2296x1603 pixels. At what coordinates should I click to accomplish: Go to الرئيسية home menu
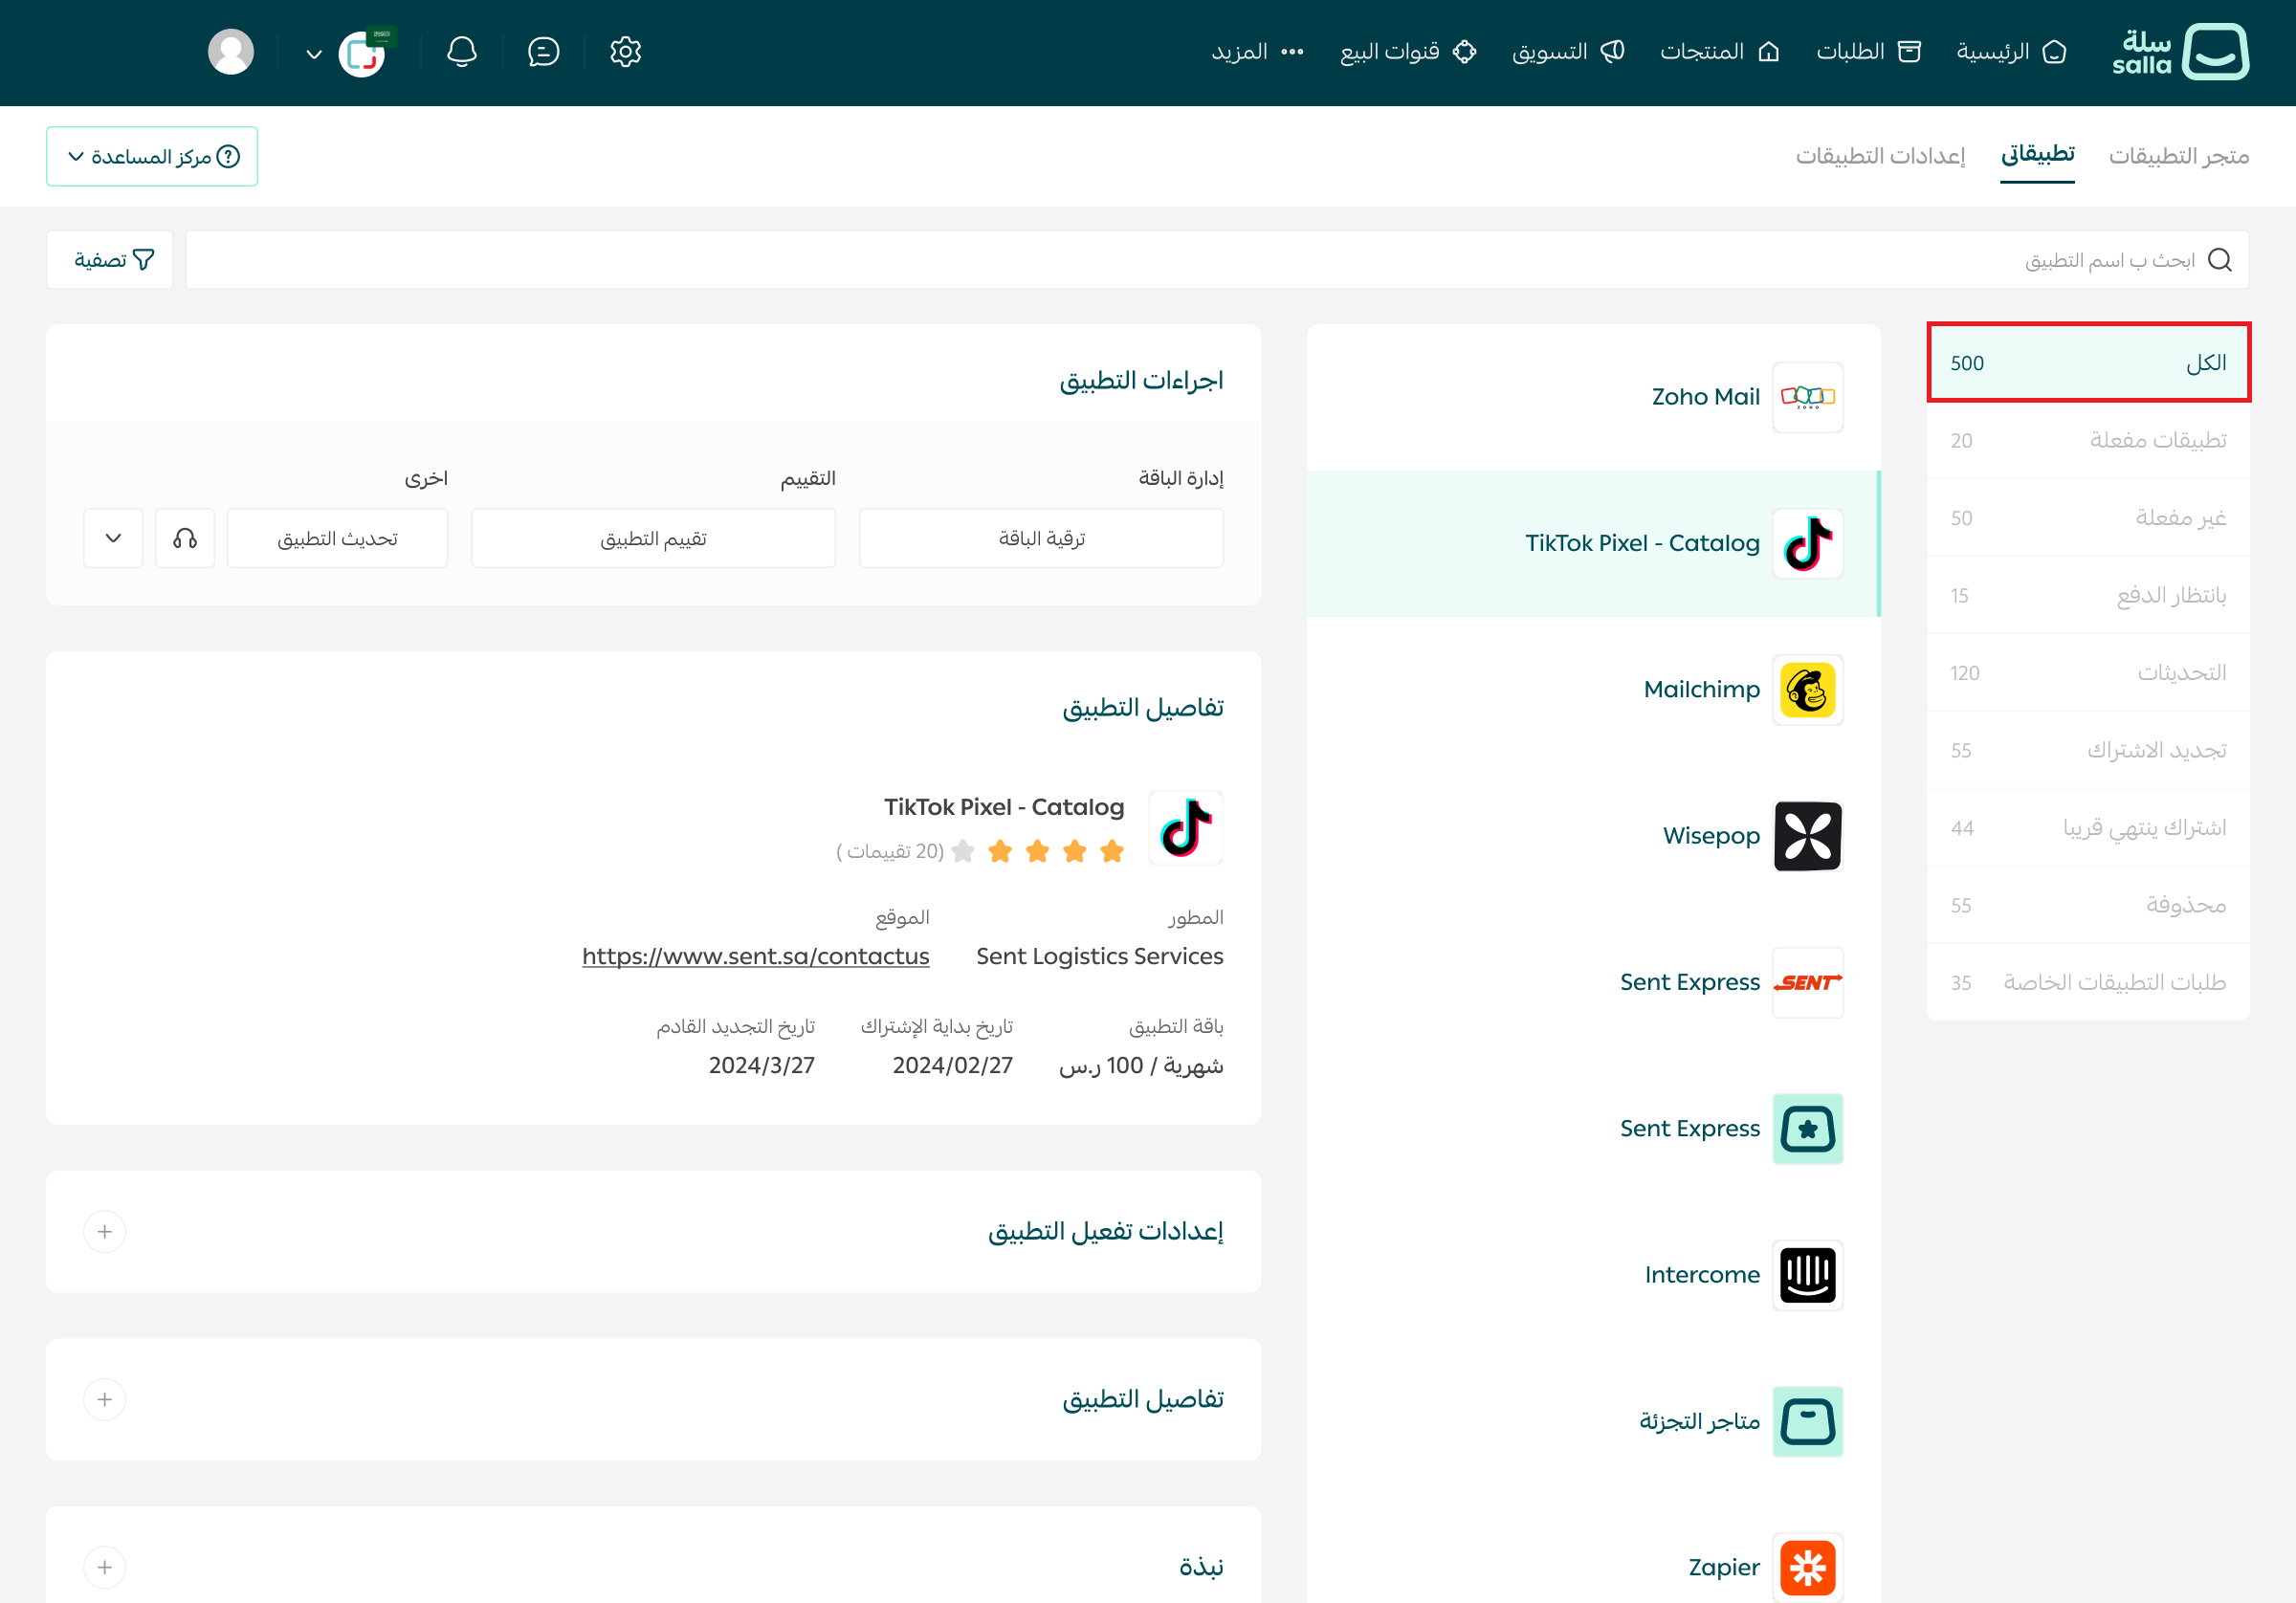[x=2011, y=52]
